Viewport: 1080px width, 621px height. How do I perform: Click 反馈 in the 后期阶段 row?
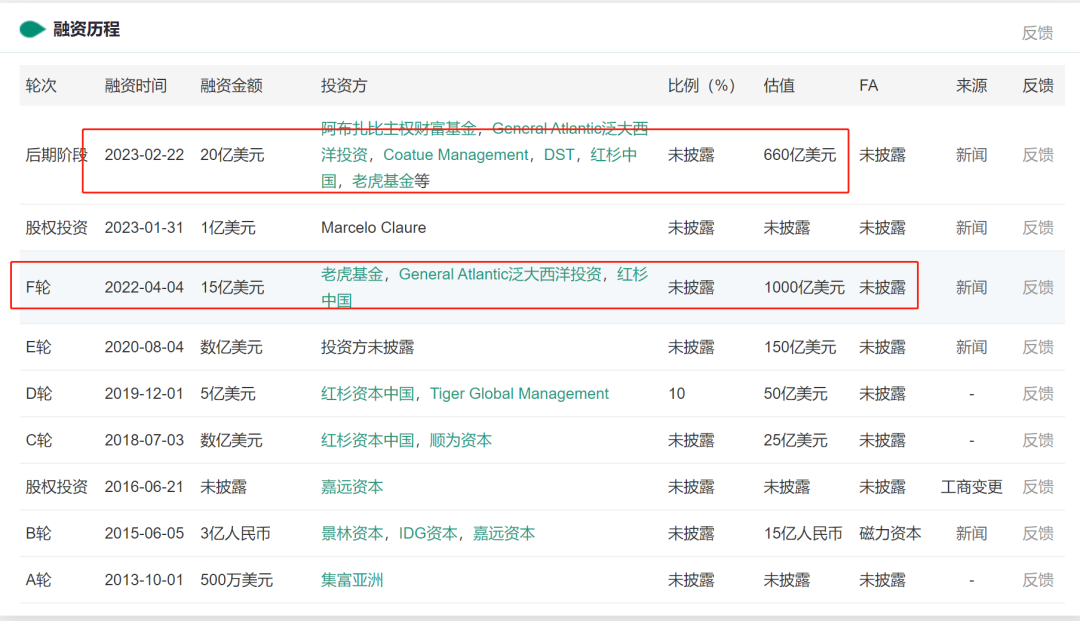coord(1037,155)
